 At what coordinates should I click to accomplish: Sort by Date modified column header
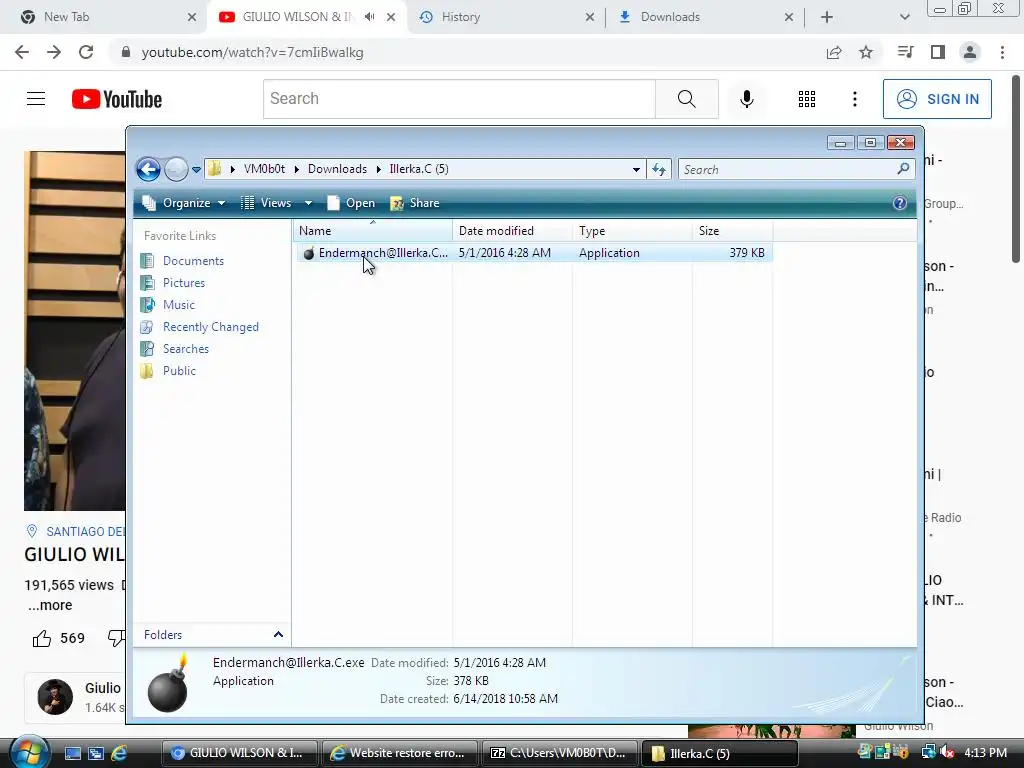point(512,231)
